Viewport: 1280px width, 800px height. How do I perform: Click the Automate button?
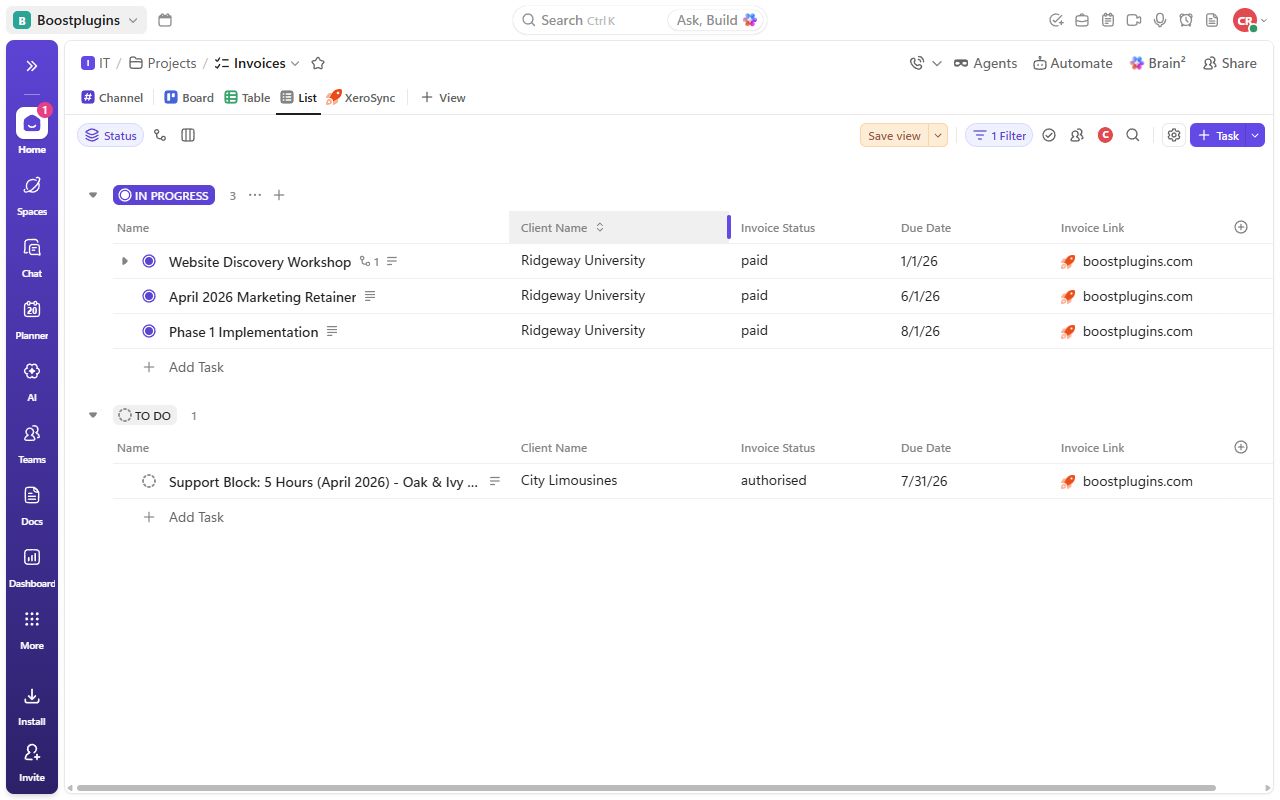[x=1072, y=63]
